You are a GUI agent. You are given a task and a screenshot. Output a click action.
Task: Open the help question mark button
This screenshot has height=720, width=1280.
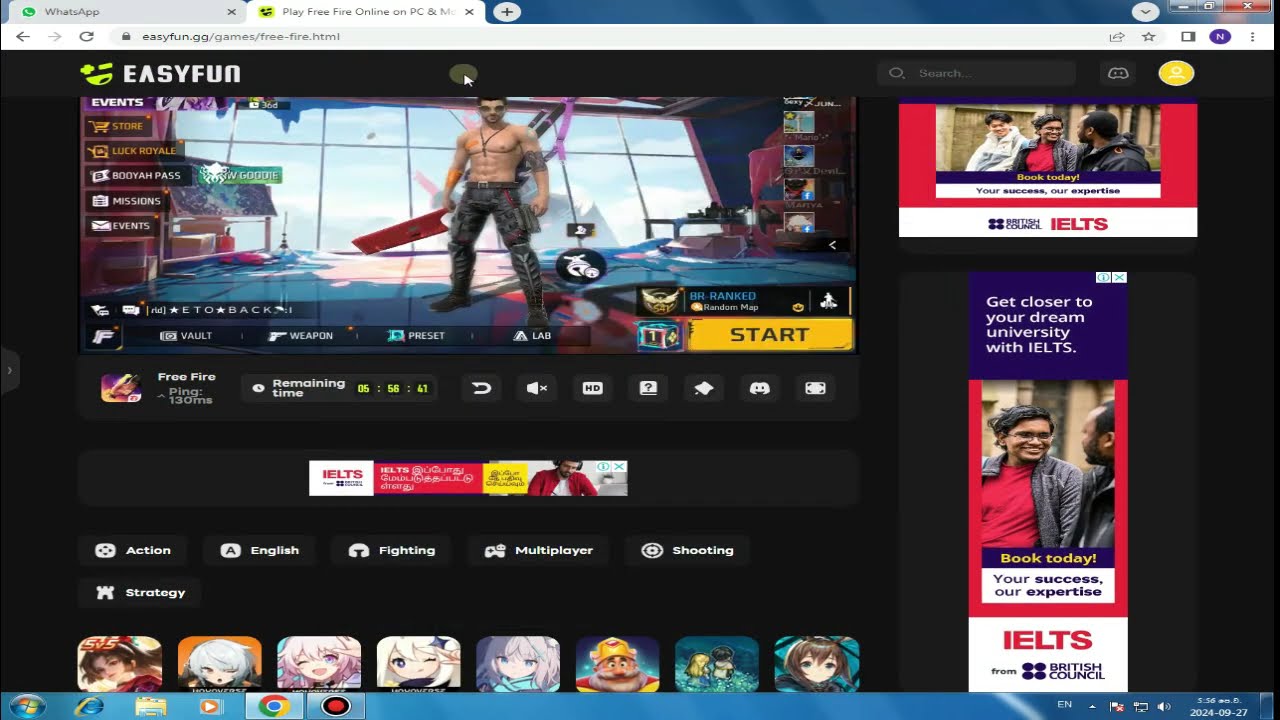tap(648, 388)
